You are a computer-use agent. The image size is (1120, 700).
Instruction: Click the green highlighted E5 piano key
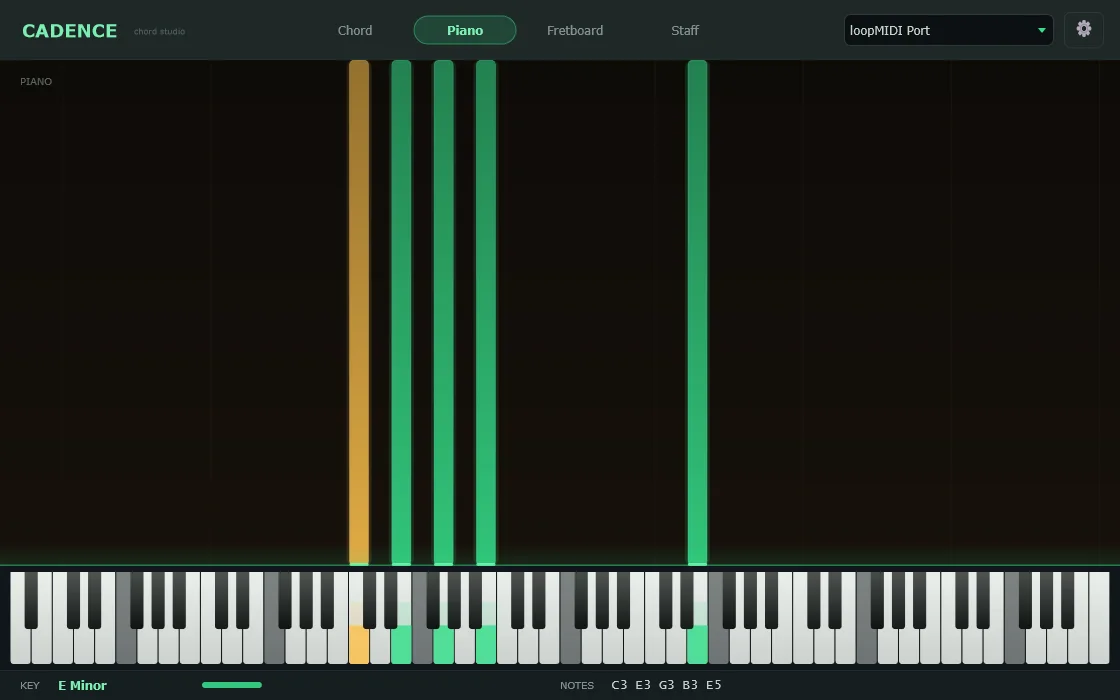click(x=697, y=644)
